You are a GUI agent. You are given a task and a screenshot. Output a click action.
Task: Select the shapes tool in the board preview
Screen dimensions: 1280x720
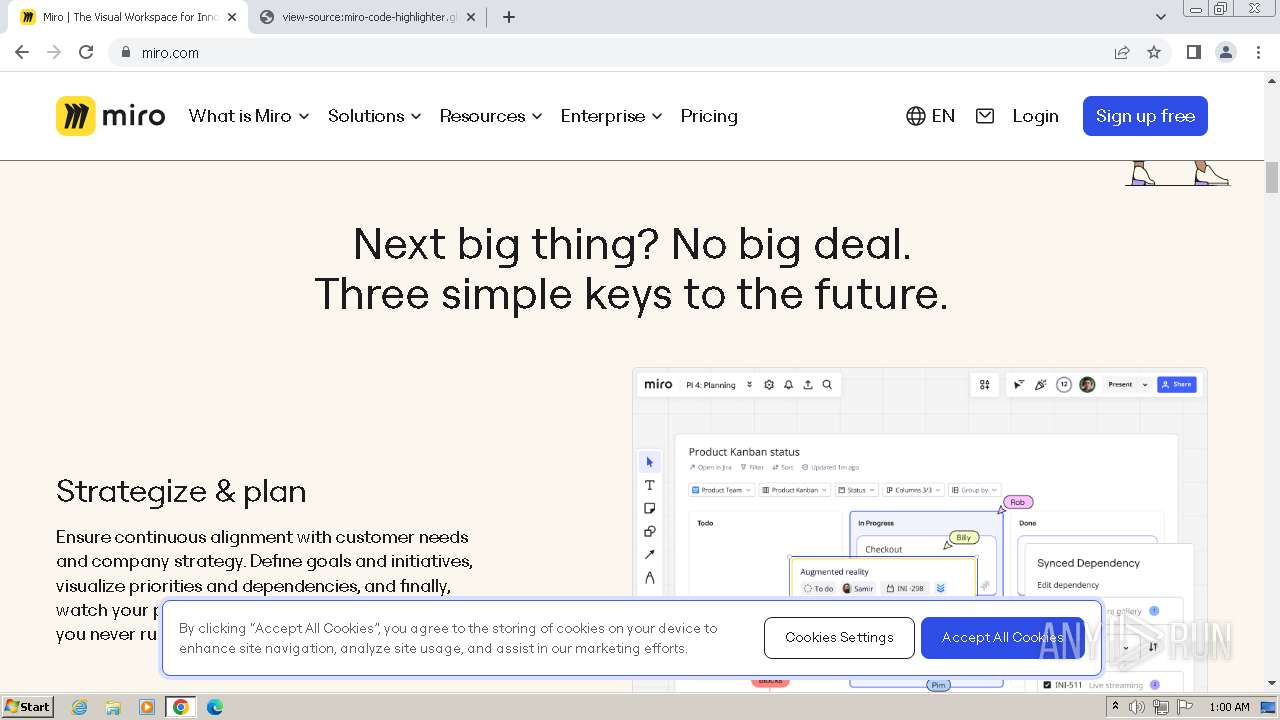649,531
